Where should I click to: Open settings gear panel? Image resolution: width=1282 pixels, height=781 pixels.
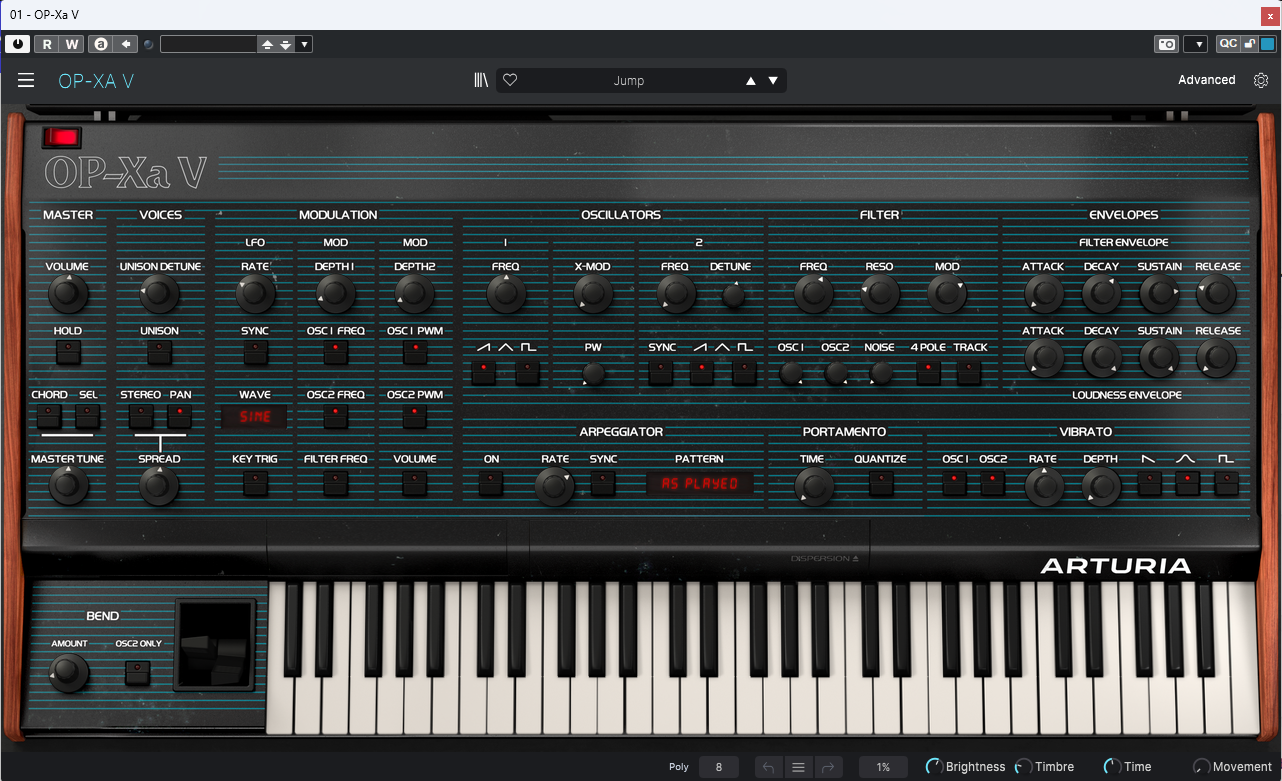pos(1261,80)
